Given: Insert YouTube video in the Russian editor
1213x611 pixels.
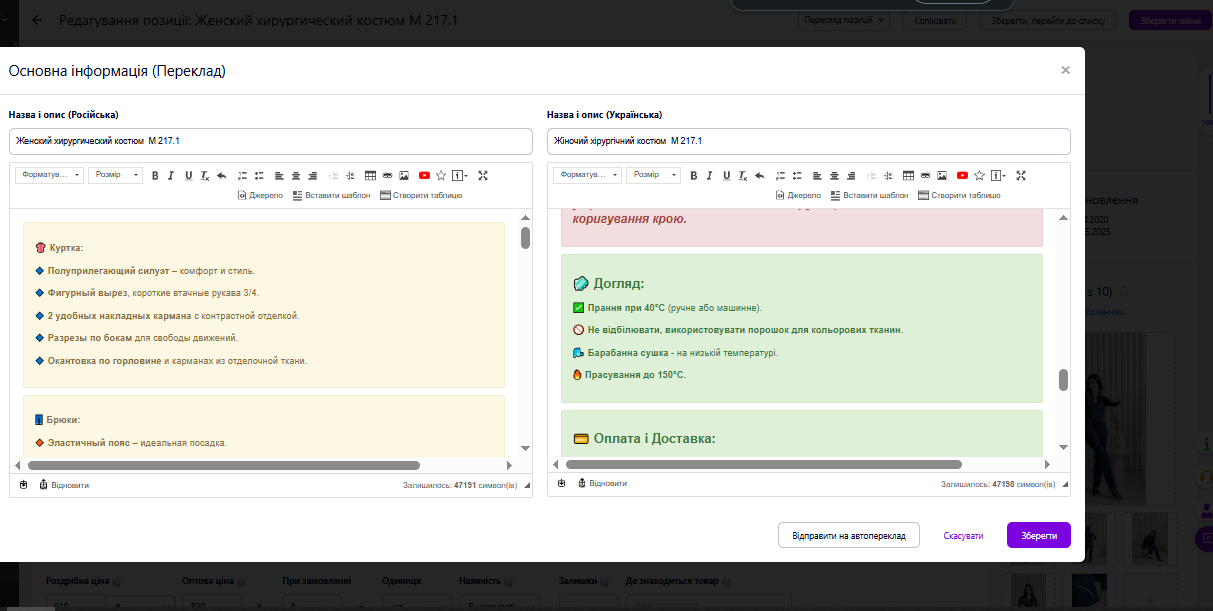Looking at the screenshot, I should 424,176.
